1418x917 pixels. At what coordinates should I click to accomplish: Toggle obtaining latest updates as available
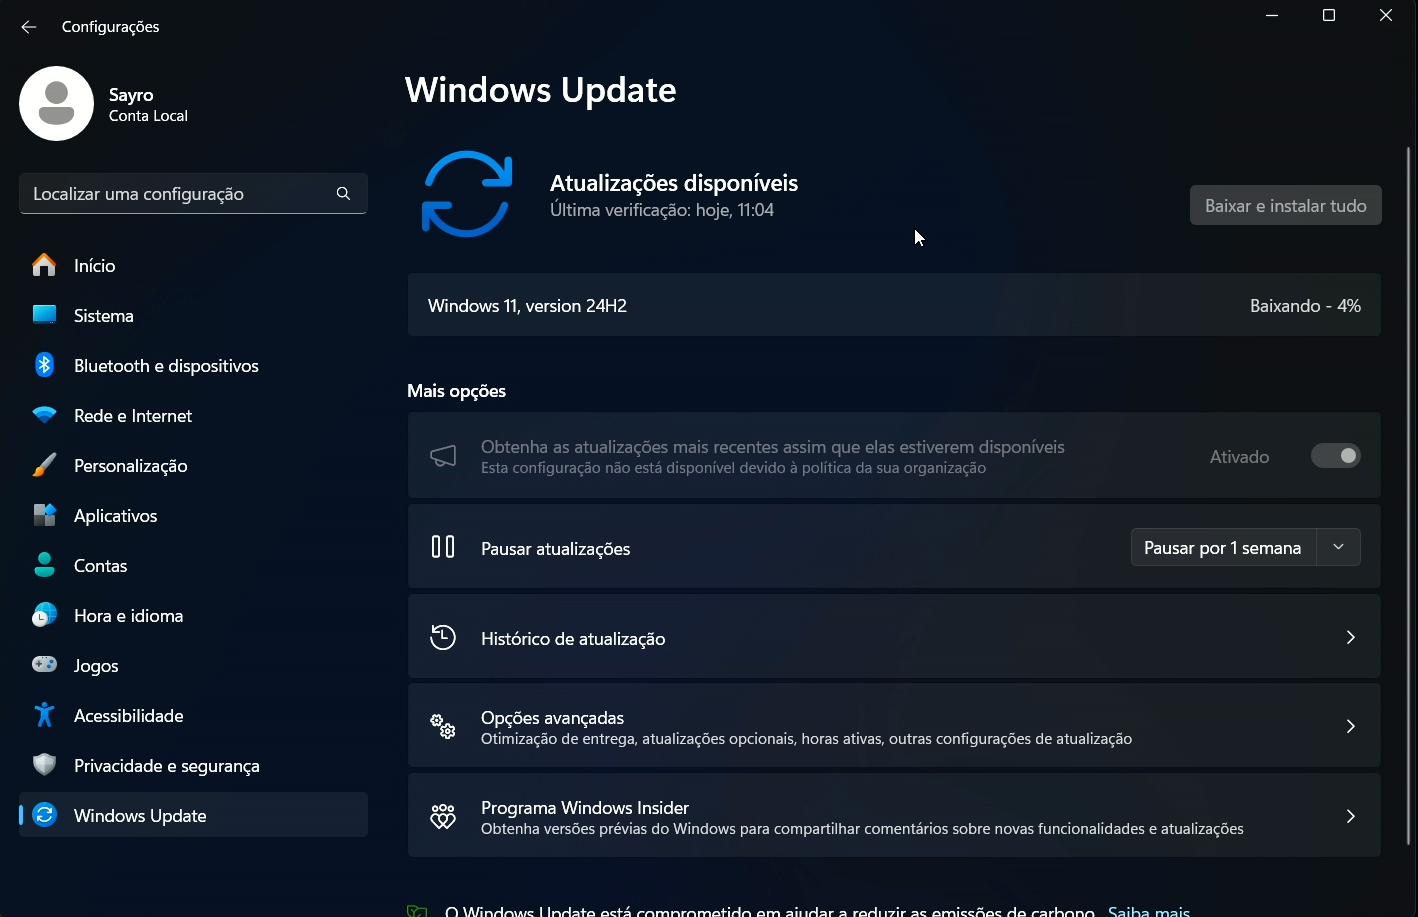tap(1336, 455)
